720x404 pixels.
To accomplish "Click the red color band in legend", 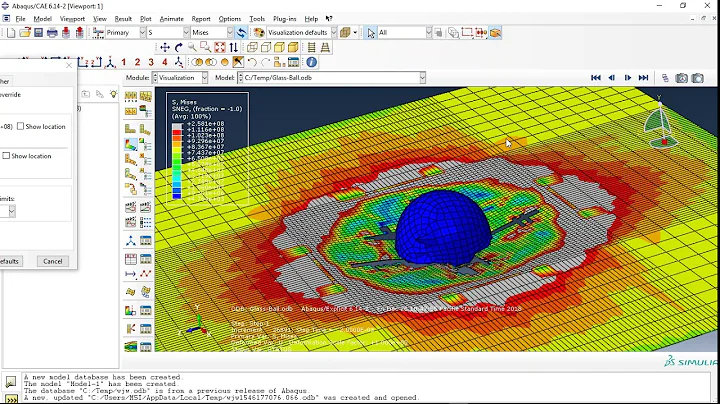I will 177,132.
